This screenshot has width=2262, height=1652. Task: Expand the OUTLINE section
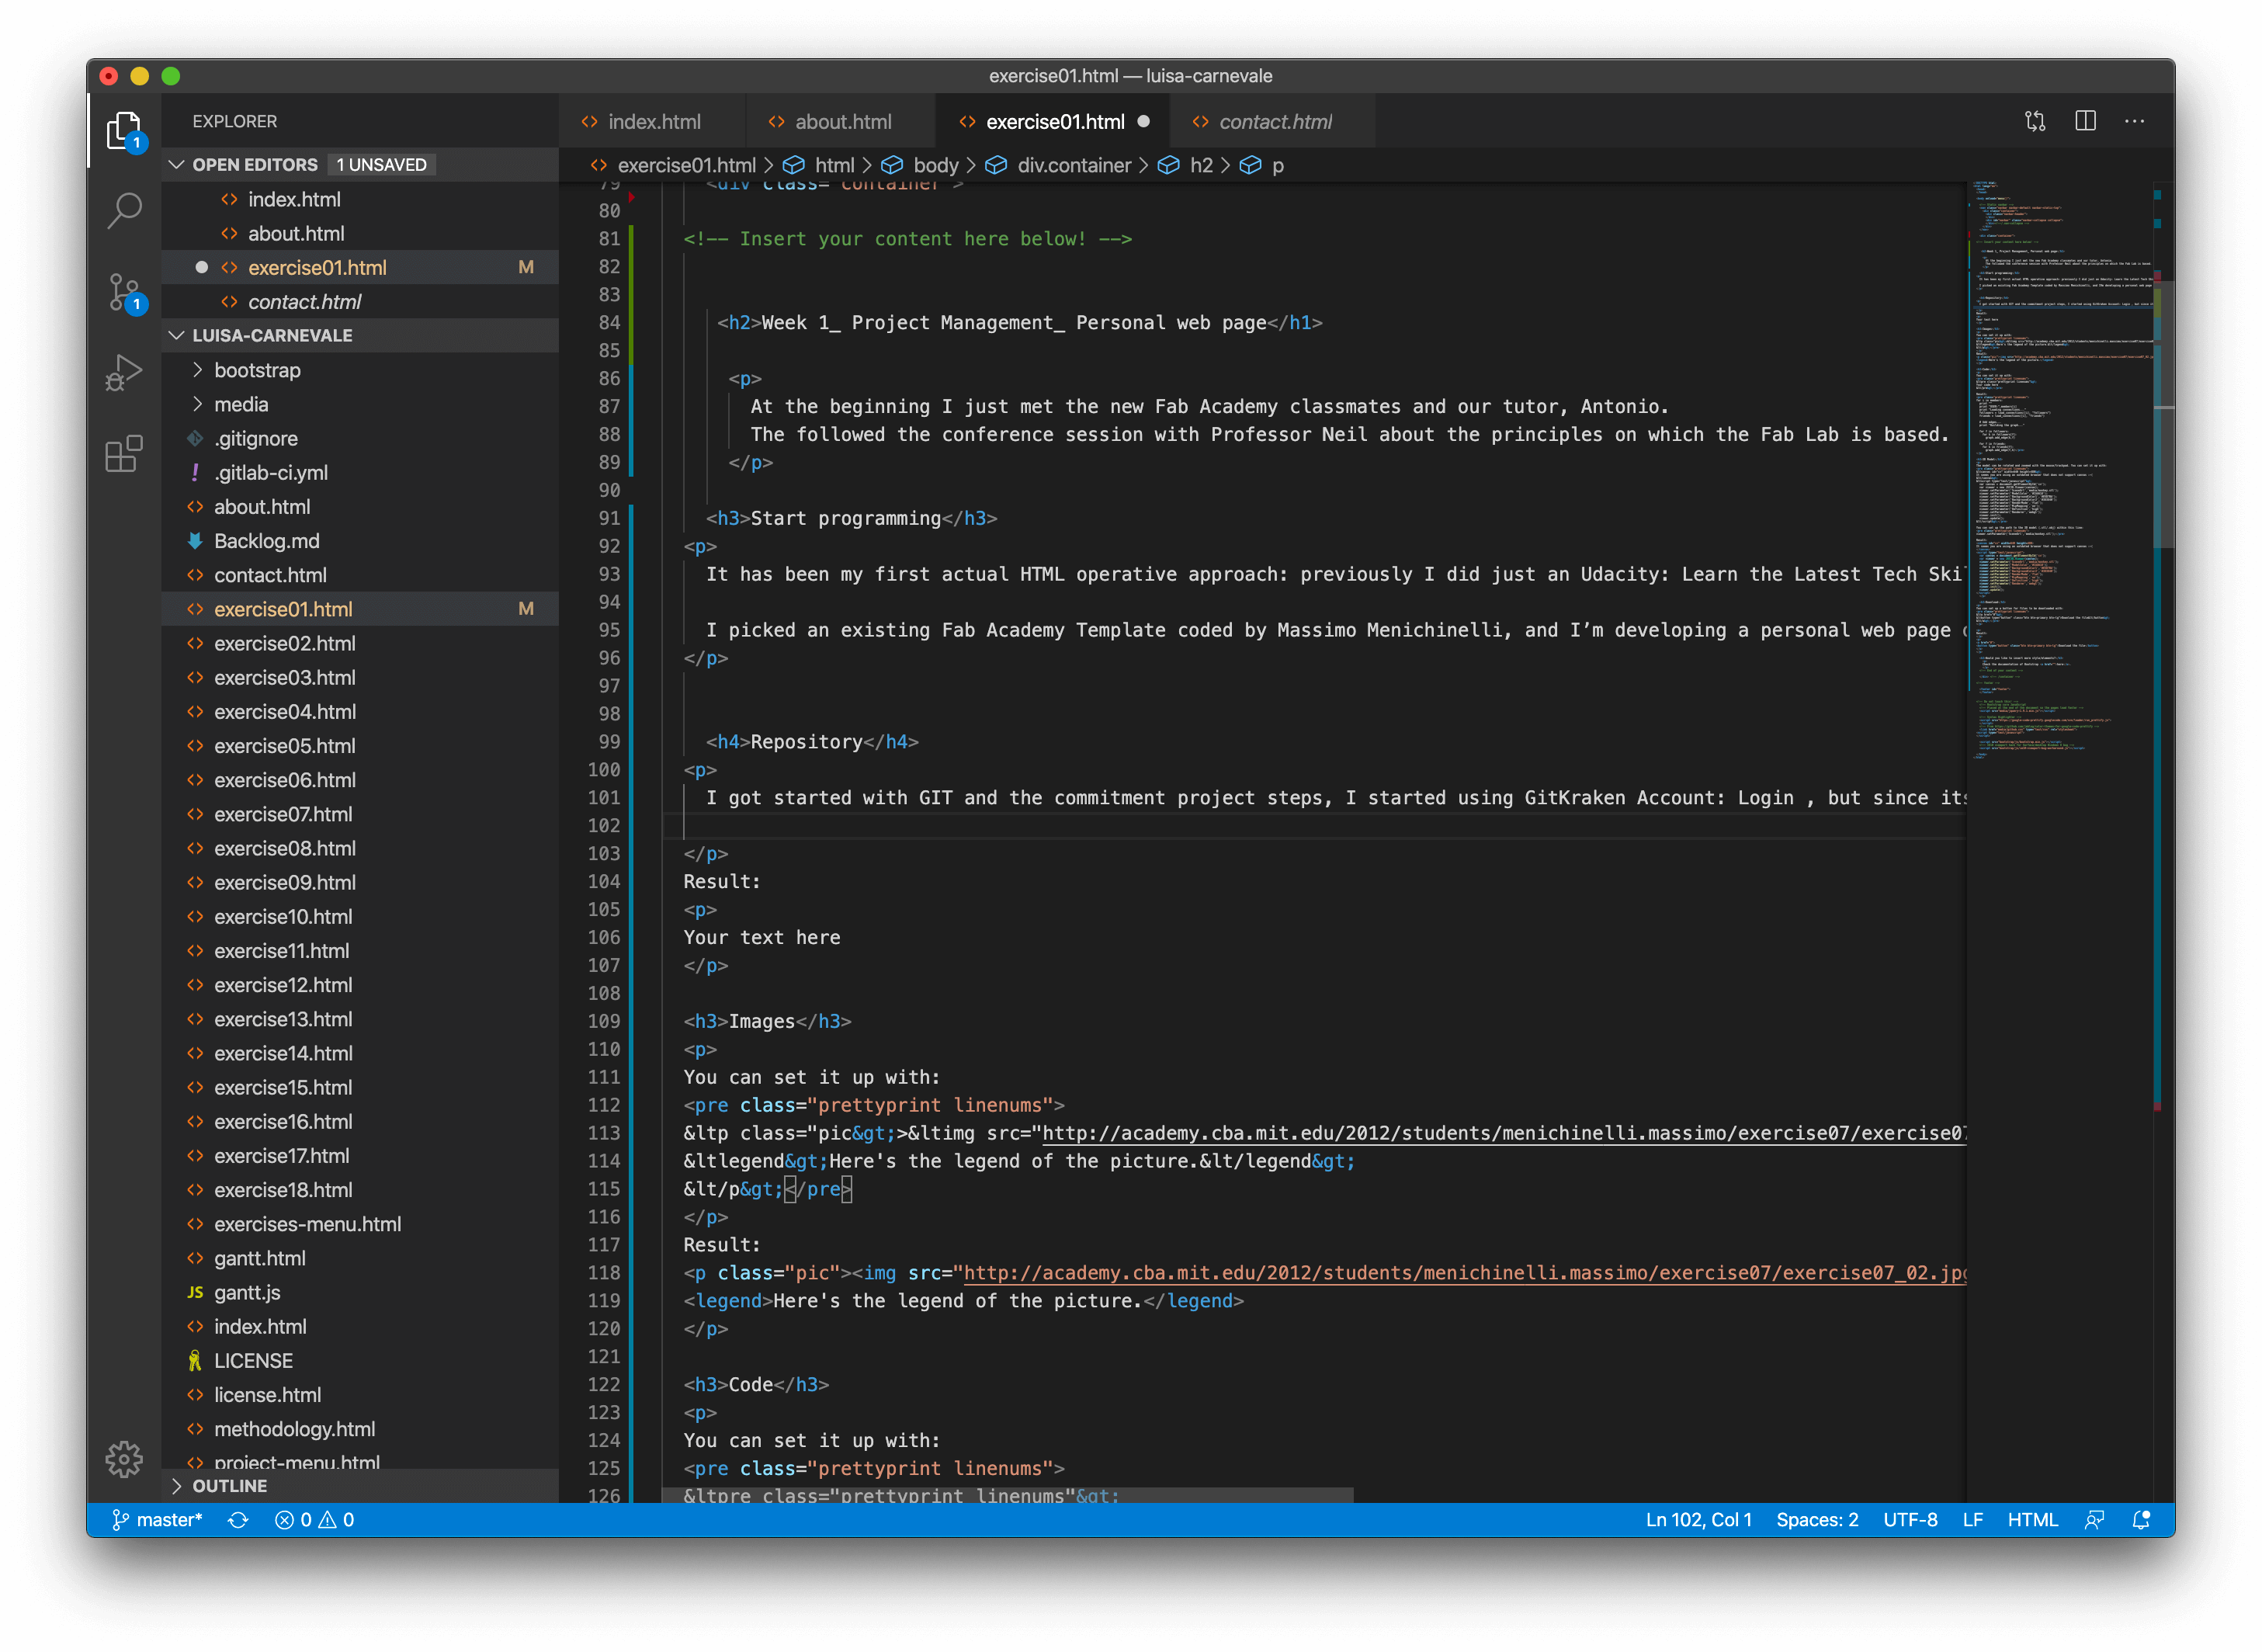(x=360, y=1486)
